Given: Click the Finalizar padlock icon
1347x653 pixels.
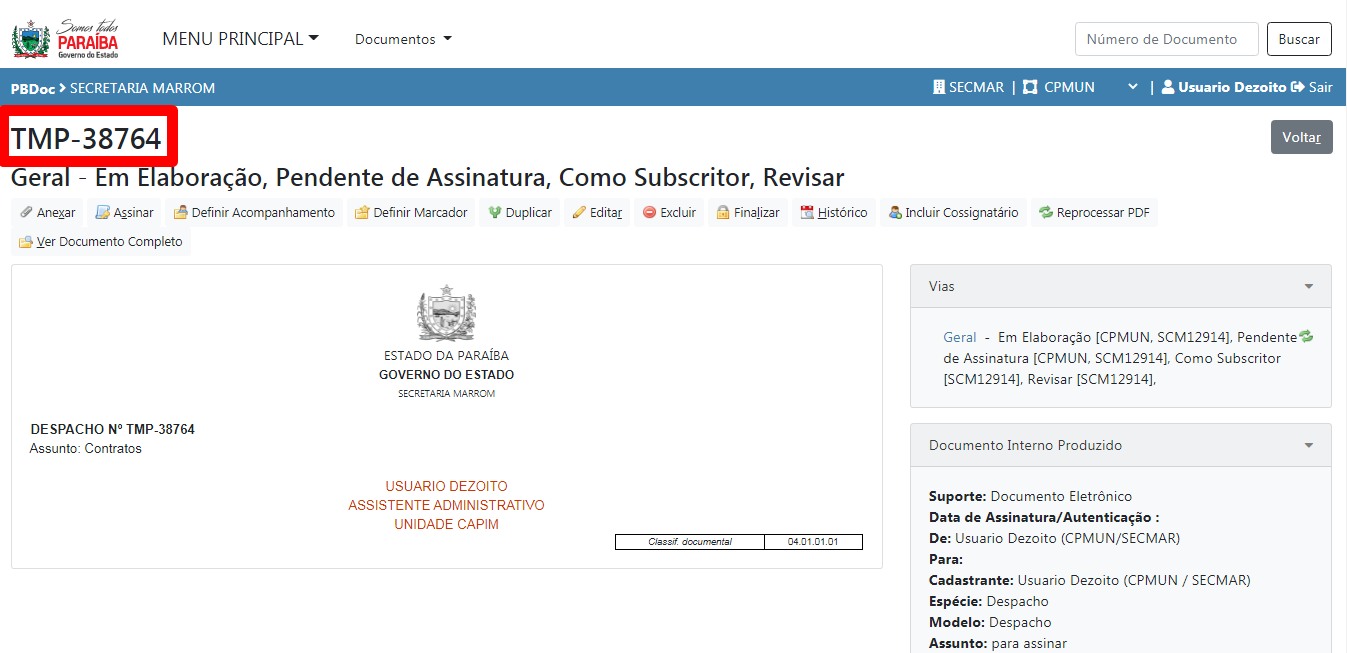Looking at the screenshot, I should pyautogui.click(x=723, y=213).
